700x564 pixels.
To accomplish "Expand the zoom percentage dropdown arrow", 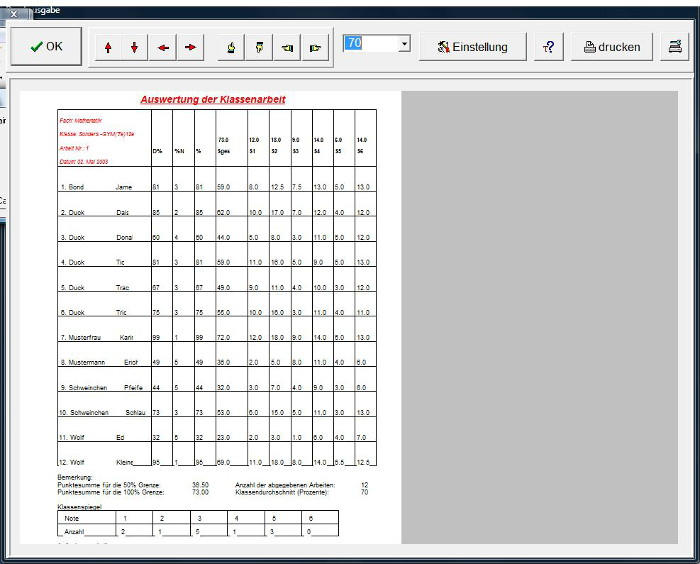I will pyautogui.click(x=403, y=44).
